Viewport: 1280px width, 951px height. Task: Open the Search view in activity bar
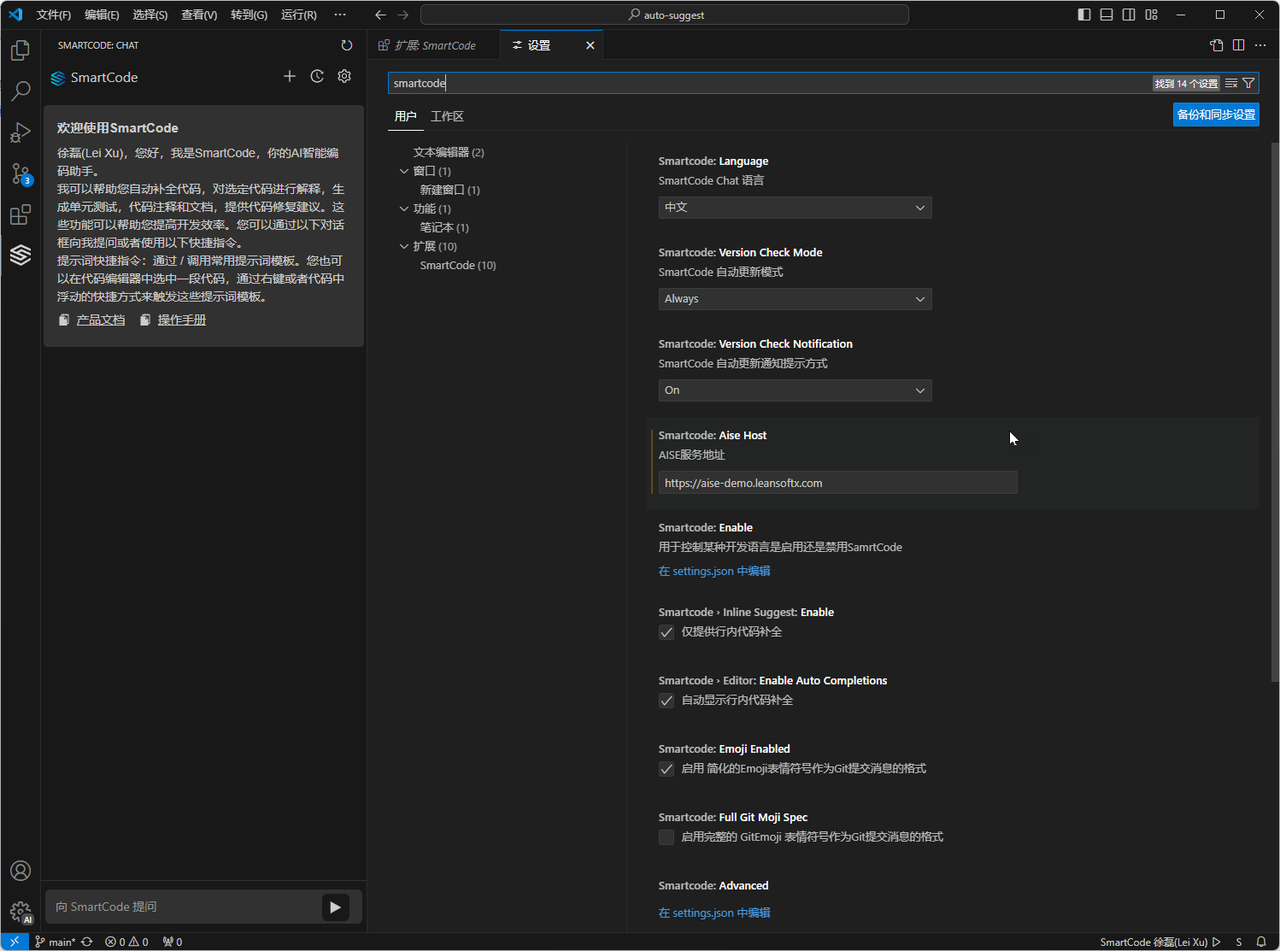(20, 92)
